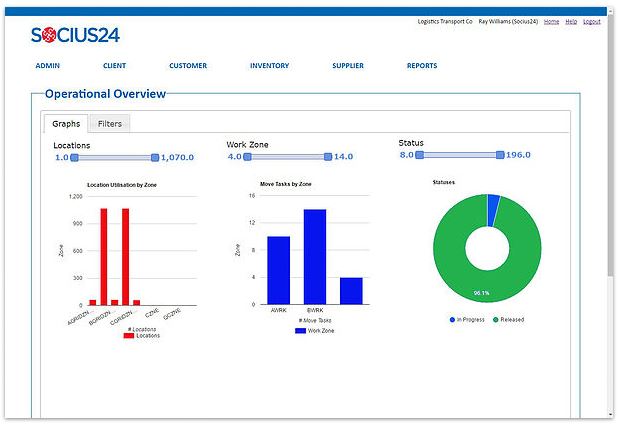Screen dimensions: 621x424
Task: Click the CZNE axis label
Action: tap(152, 313)
